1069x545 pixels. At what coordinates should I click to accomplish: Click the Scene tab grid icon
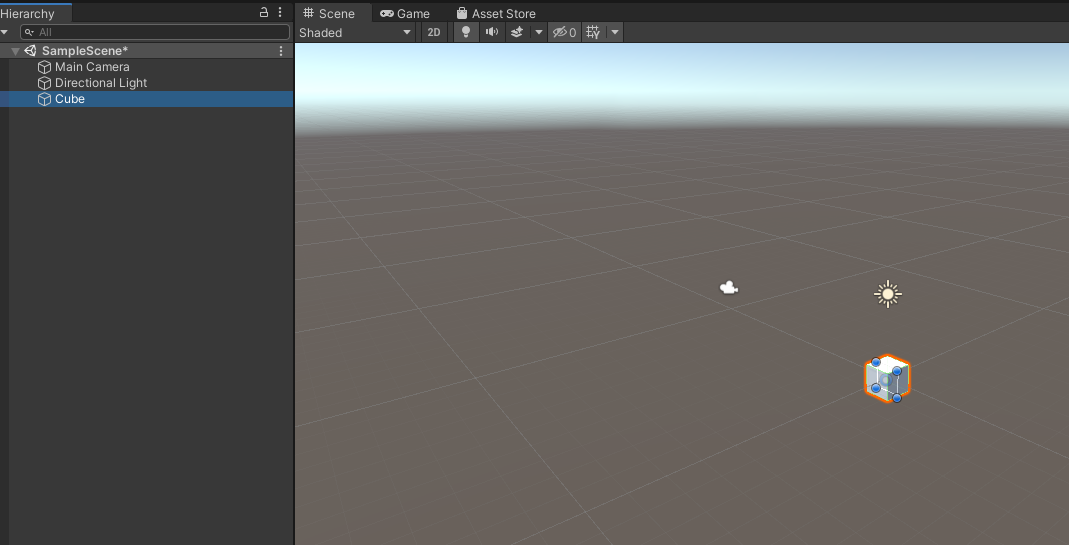[x=308, y=13]
